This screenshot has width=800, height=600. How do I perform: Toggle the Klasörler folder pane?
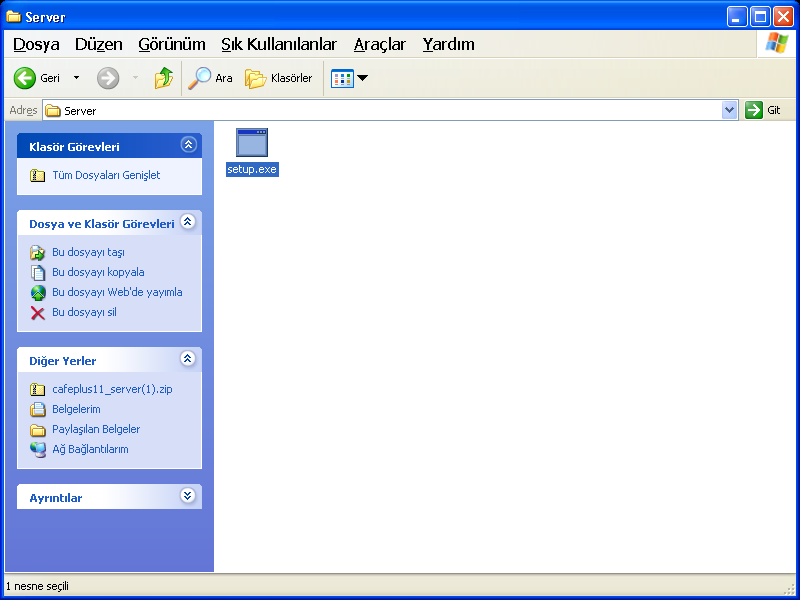279,78
